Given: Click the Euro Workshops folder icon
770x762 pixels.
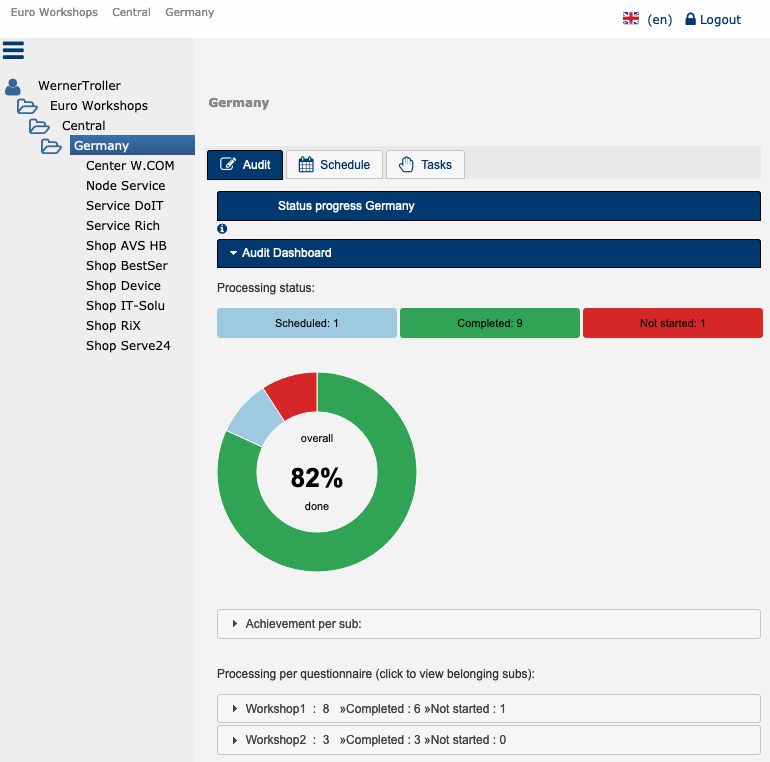Looking at the screenshot, I should point(27,106).
